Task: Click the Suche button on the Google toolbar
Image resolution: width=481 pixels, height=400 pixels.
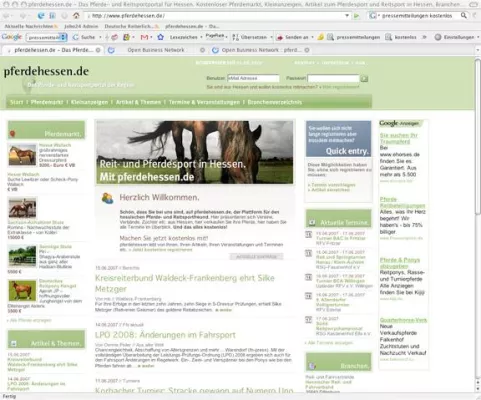Action: click(x=84, y=37)
